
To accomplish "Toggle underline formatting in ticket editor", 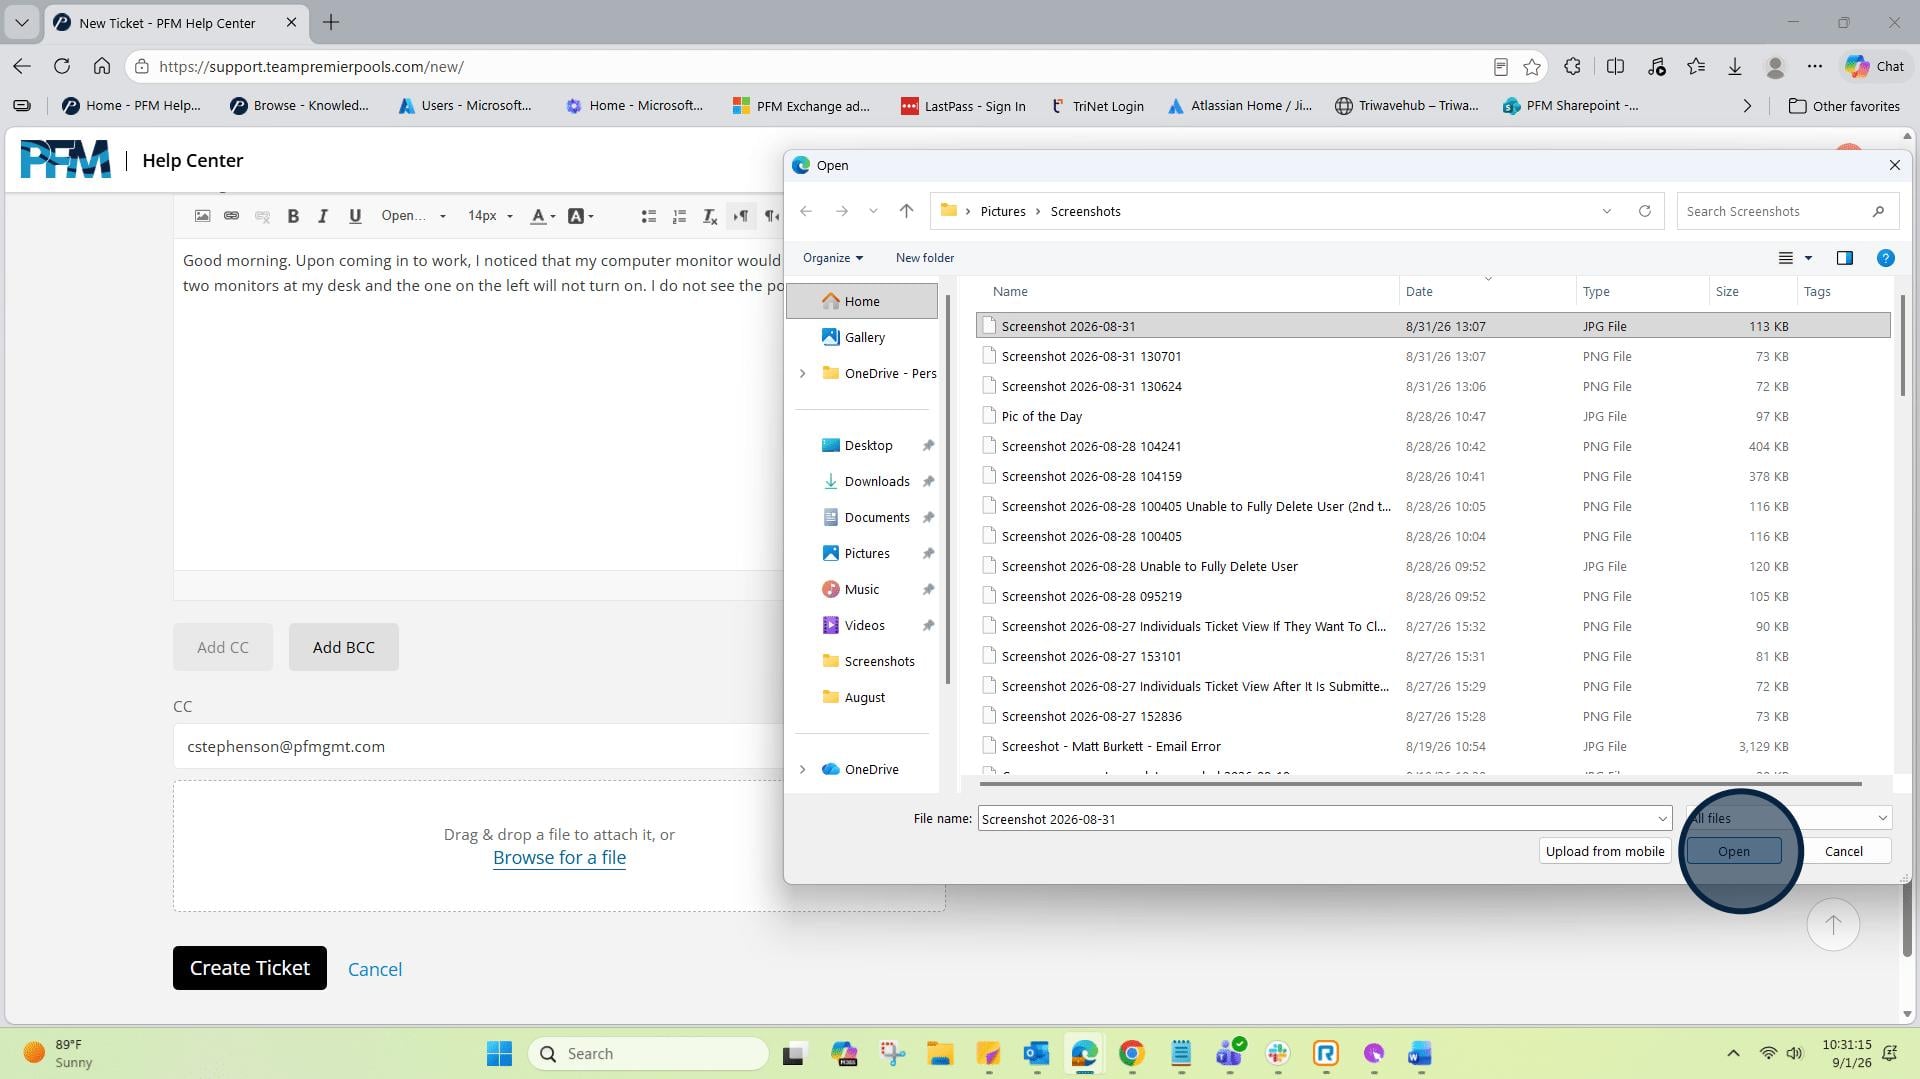I will coord(354,215).
